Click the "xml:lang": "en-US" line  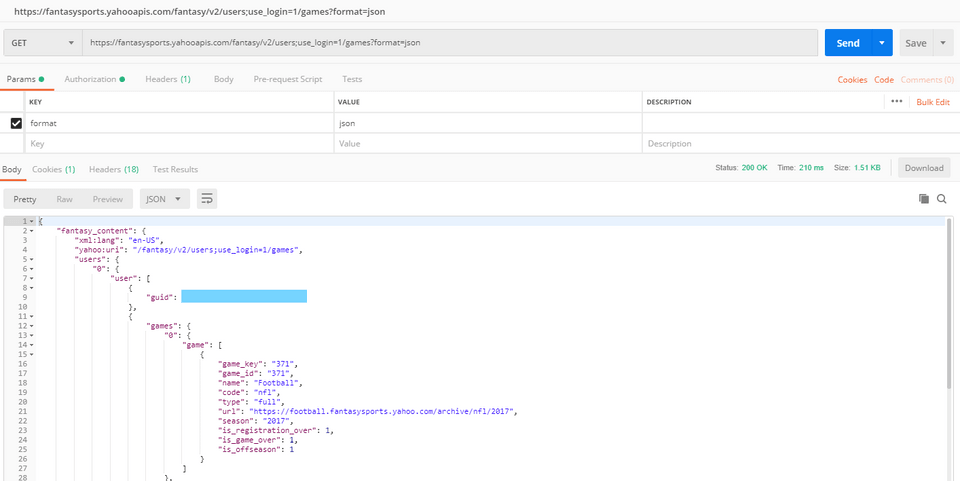[x=119, y=240]
